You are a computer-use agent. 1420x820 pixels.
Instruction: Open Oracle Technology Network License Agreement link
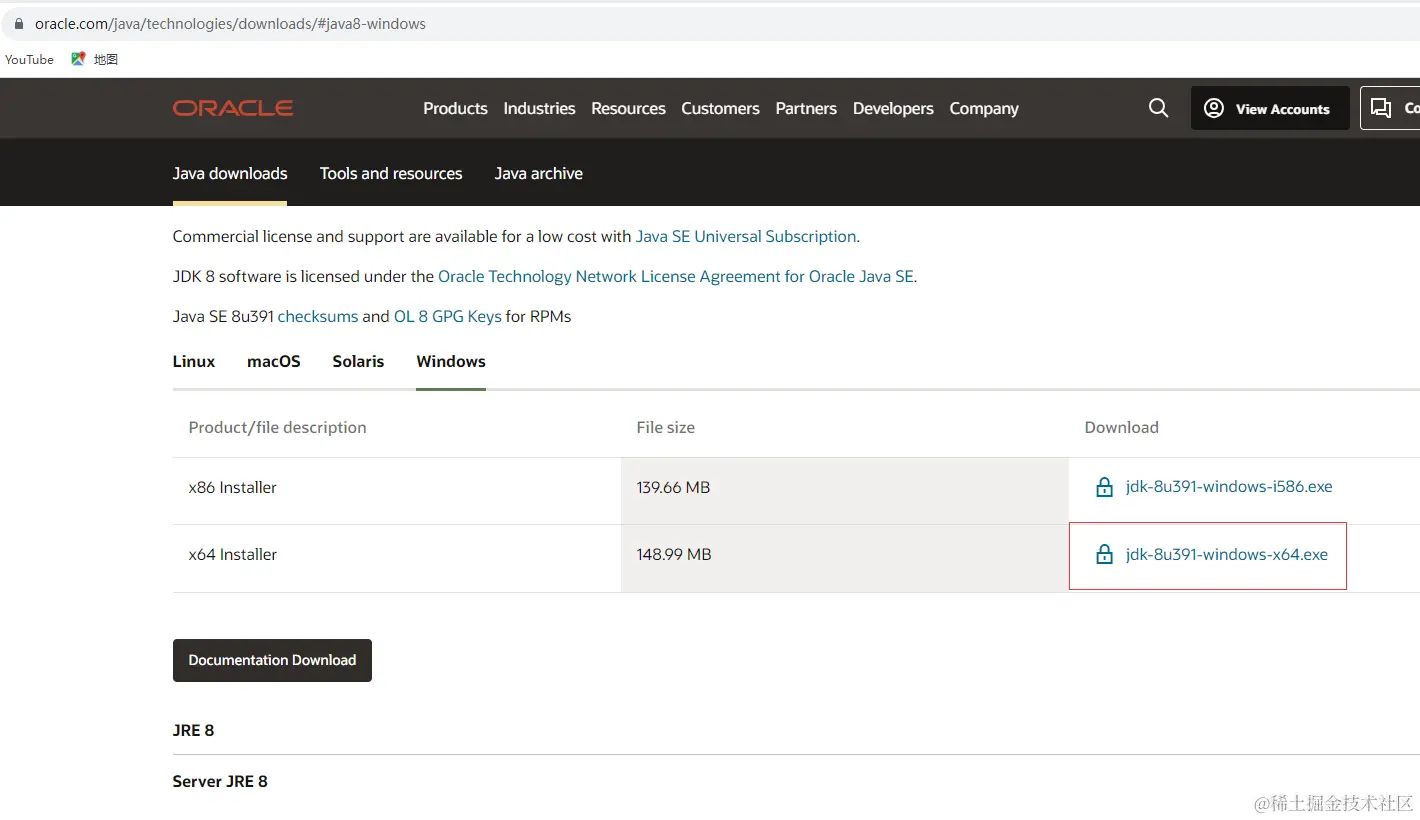click(676, 276)
